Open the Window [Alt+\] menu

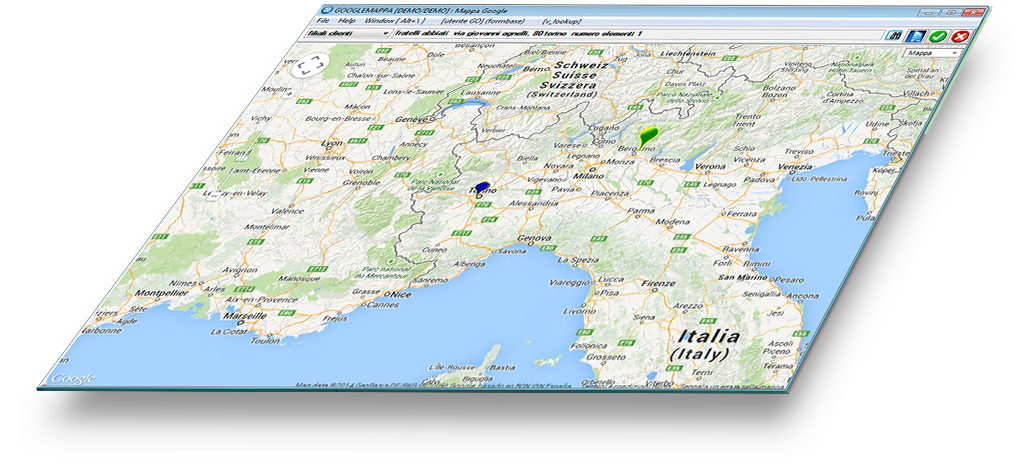[395, 21]
